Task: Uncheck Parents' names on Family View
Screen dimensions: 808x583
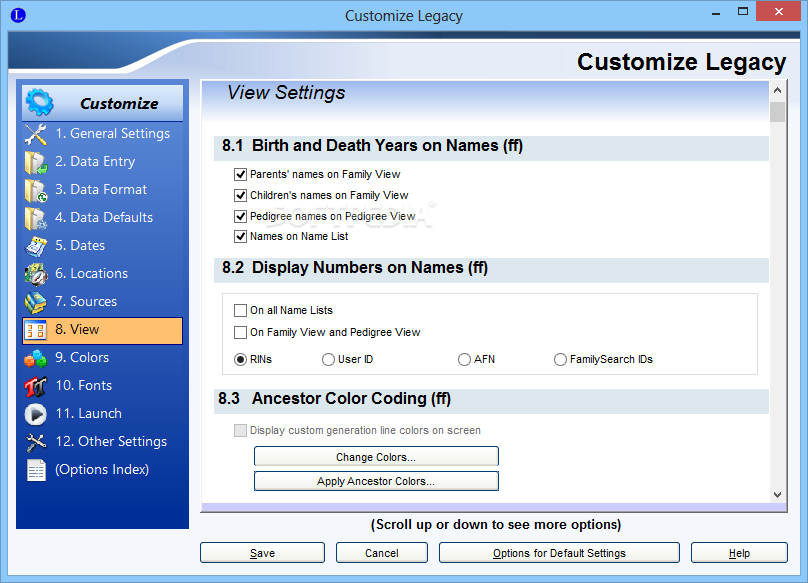Action: pos(240,174)
